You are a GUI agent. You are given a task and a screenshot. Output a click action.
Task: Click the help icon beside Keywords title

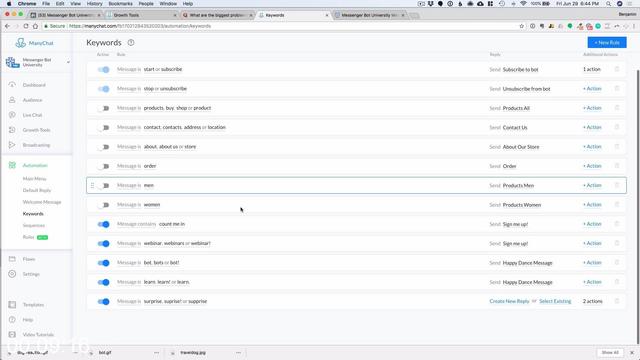pos(131,42)
